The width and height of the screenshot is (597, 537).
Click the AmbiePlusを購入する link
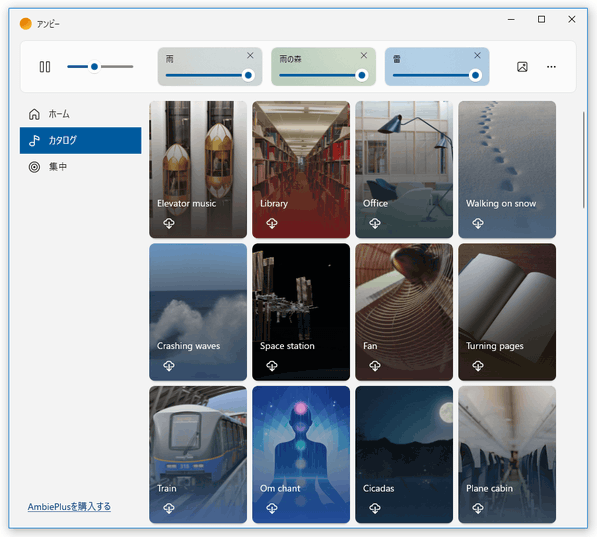coord(69,507)
